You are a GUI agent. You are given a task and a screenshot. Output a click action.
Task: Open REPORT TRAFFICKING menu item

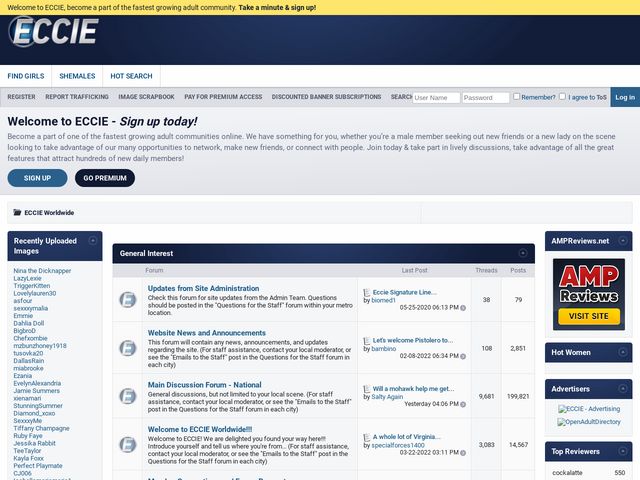click(77, 97)
